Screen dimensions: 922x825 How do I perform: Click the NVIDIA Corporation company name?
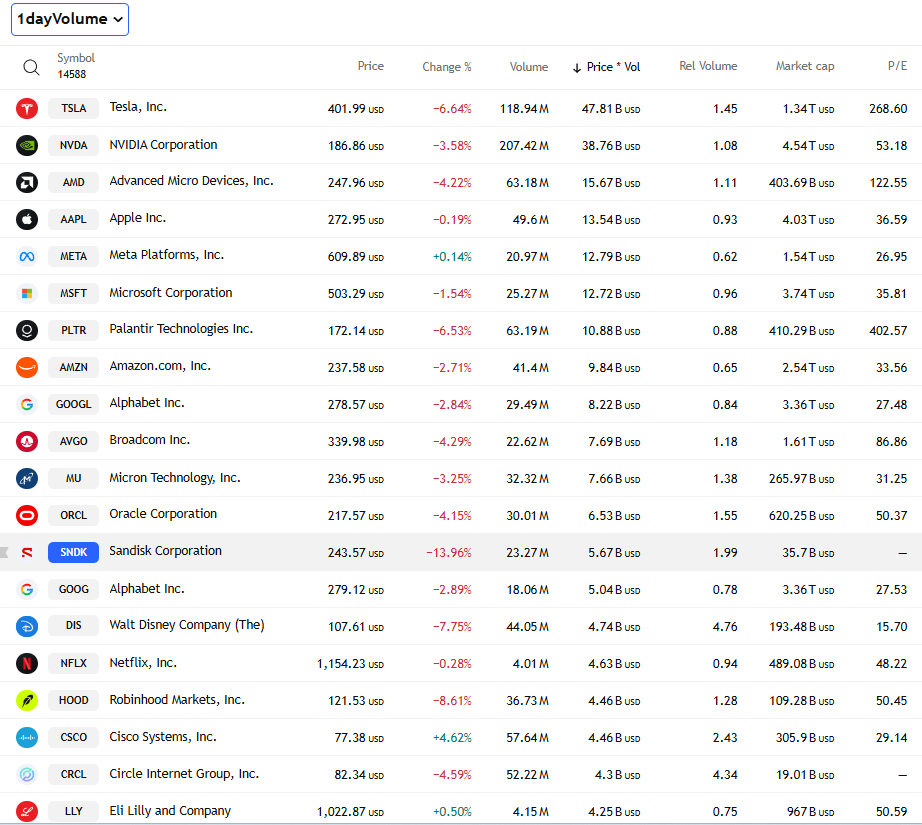click(x=163, y=145)
